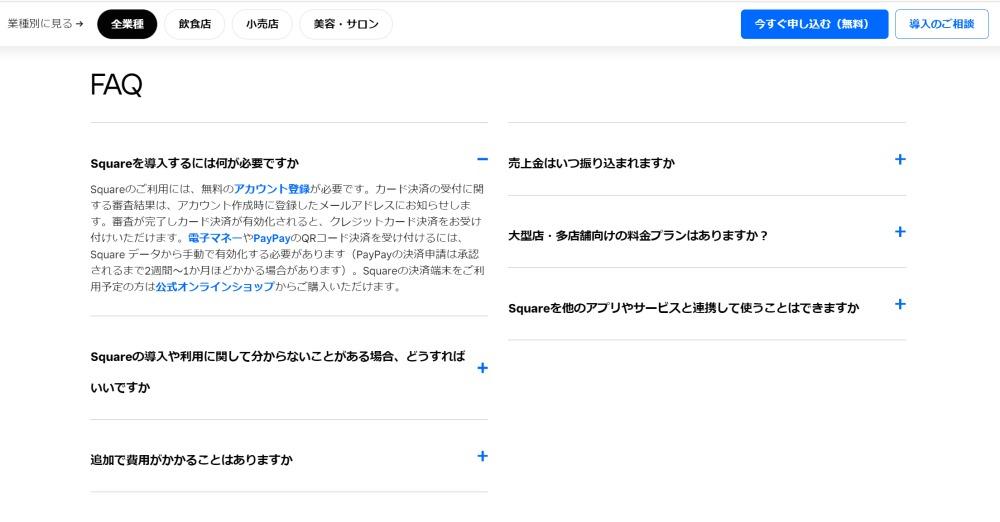Click the 売上金はいつ振り込まれますか question title
This screenshot has width=1000, height=522.
coord(591,163)
